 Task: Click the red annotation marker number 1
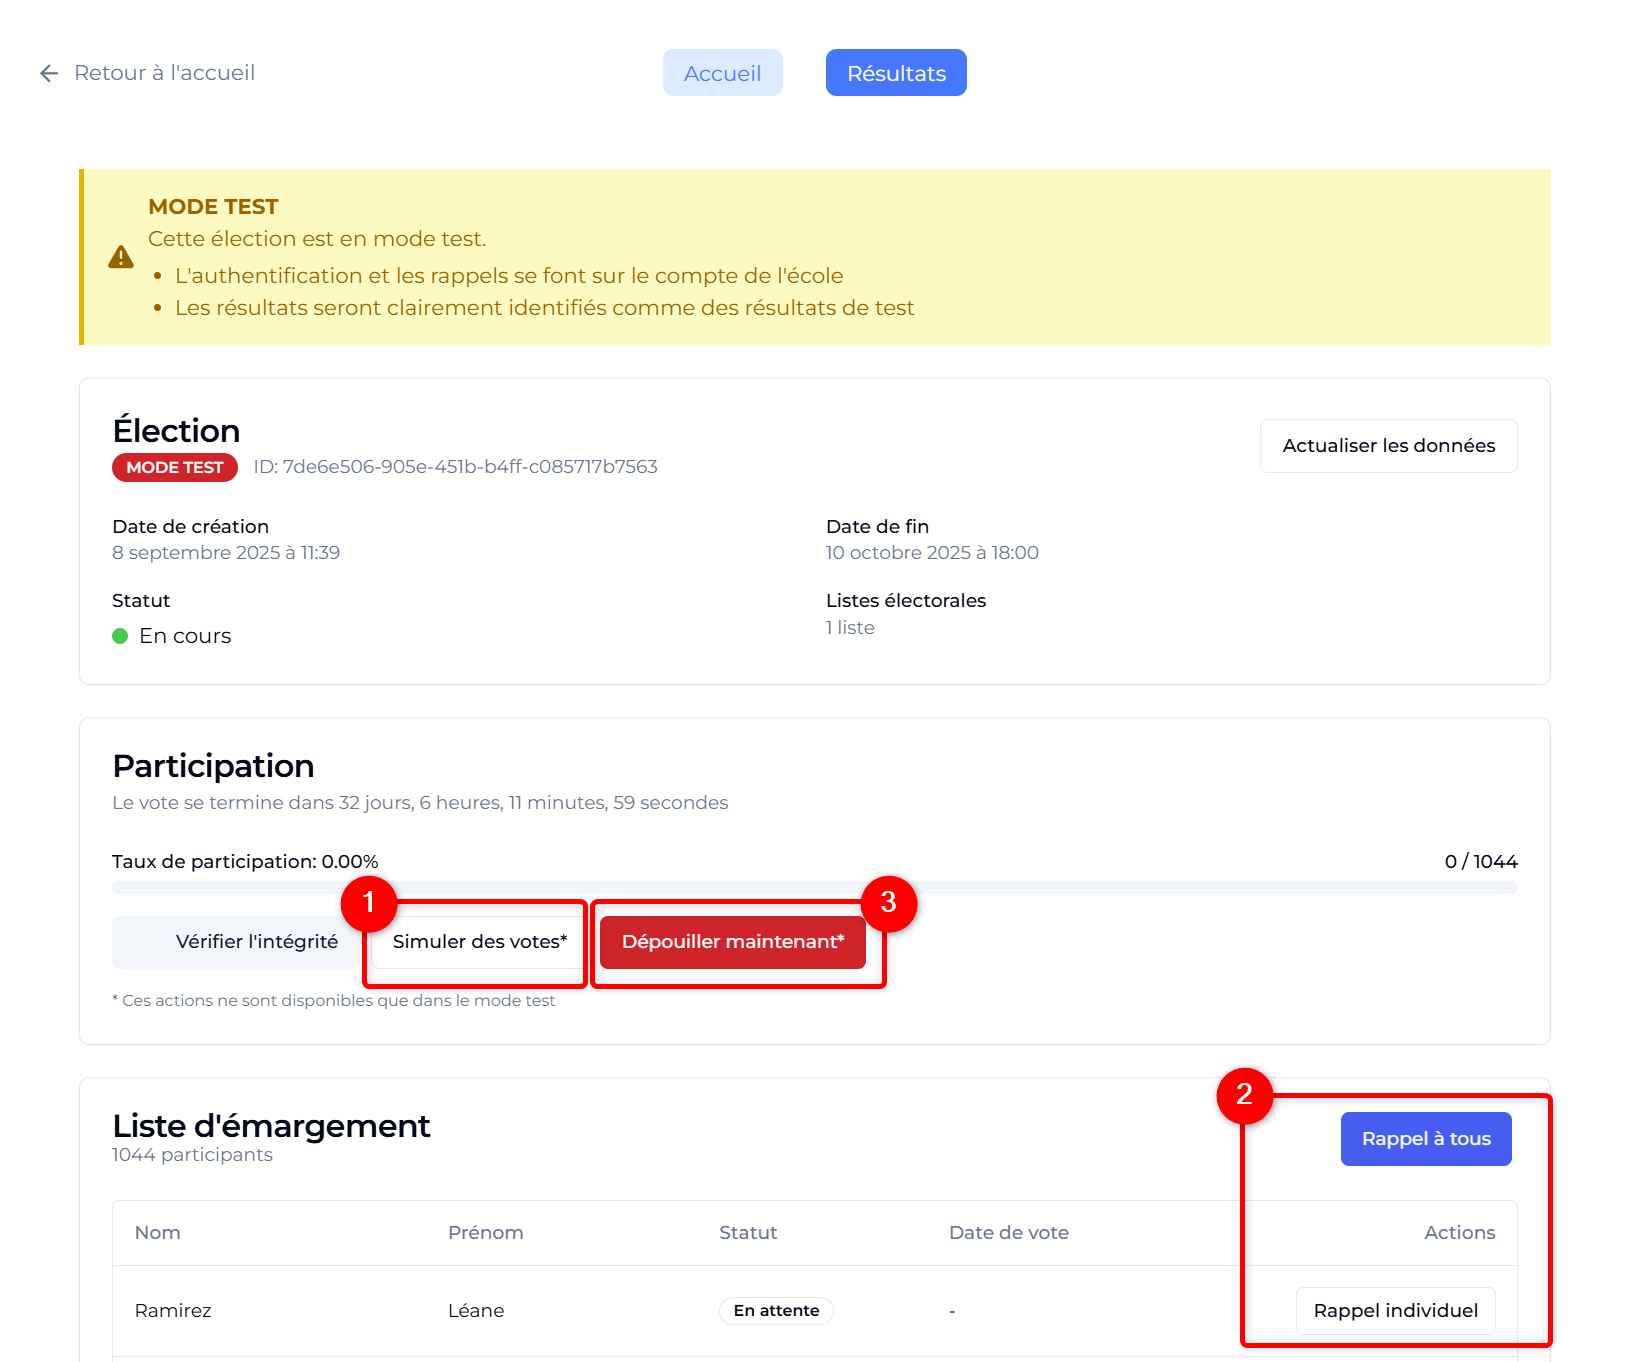pos(368,902)
